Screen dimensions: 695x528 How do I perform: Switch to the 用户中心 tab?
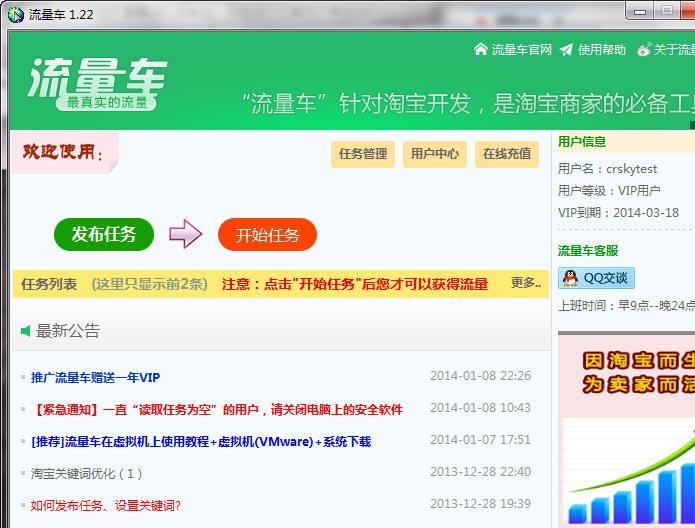(434, 154)
